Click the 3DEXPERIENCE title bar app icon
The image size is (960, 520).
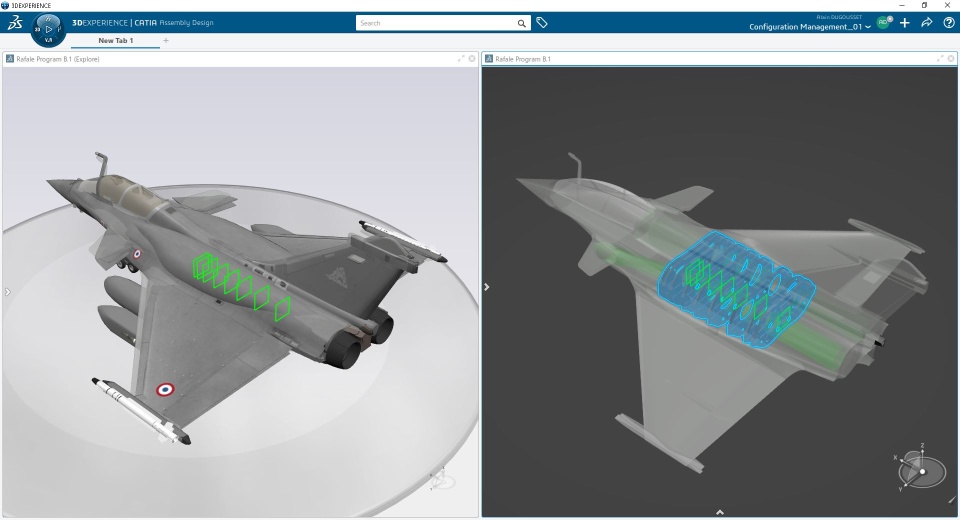pyautogui.click(x=6, y=6)
